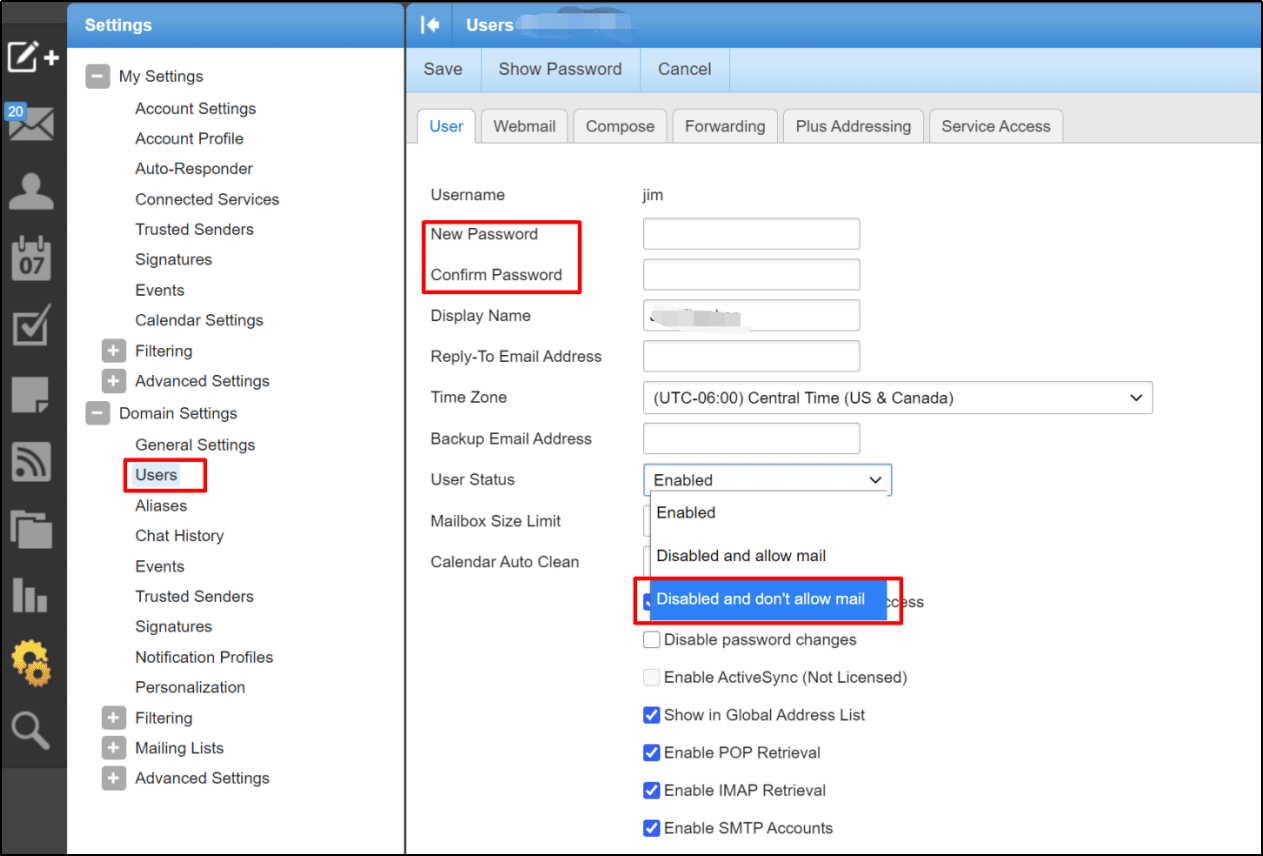
Task: Switch to the Plus Addressing tab
Action: coord(853,126)
